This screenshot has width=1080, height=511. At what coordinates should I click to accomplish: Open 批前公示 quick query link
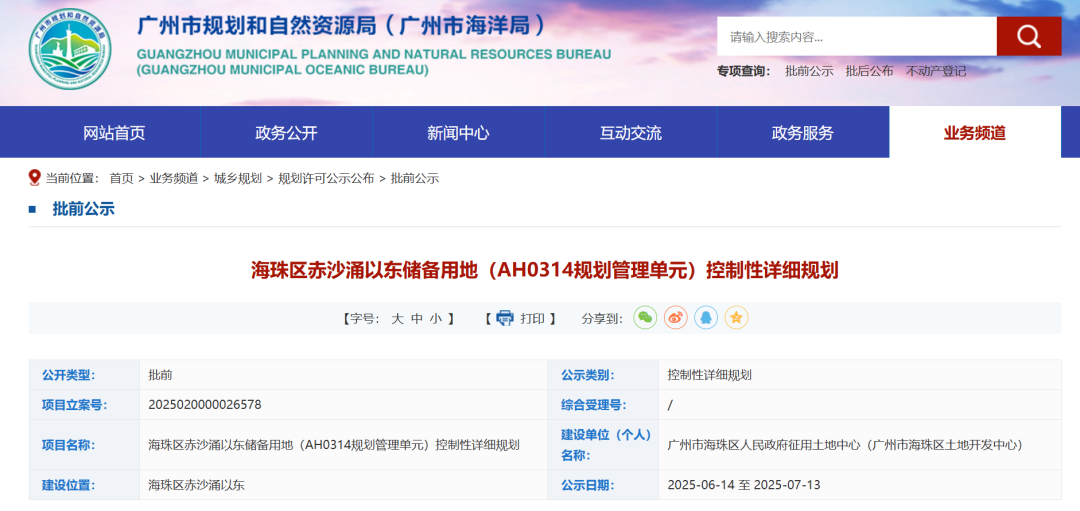[809, 71]
